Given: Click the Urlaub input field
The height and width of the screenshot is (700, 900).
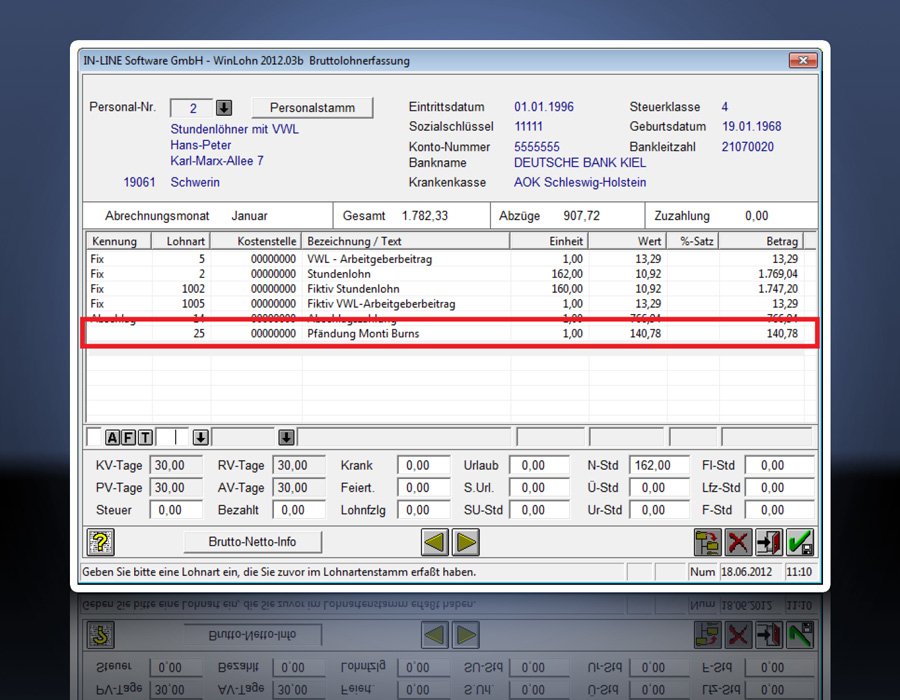Looking at the screenshot, I should pyautogui.click(x=538, y=465).
